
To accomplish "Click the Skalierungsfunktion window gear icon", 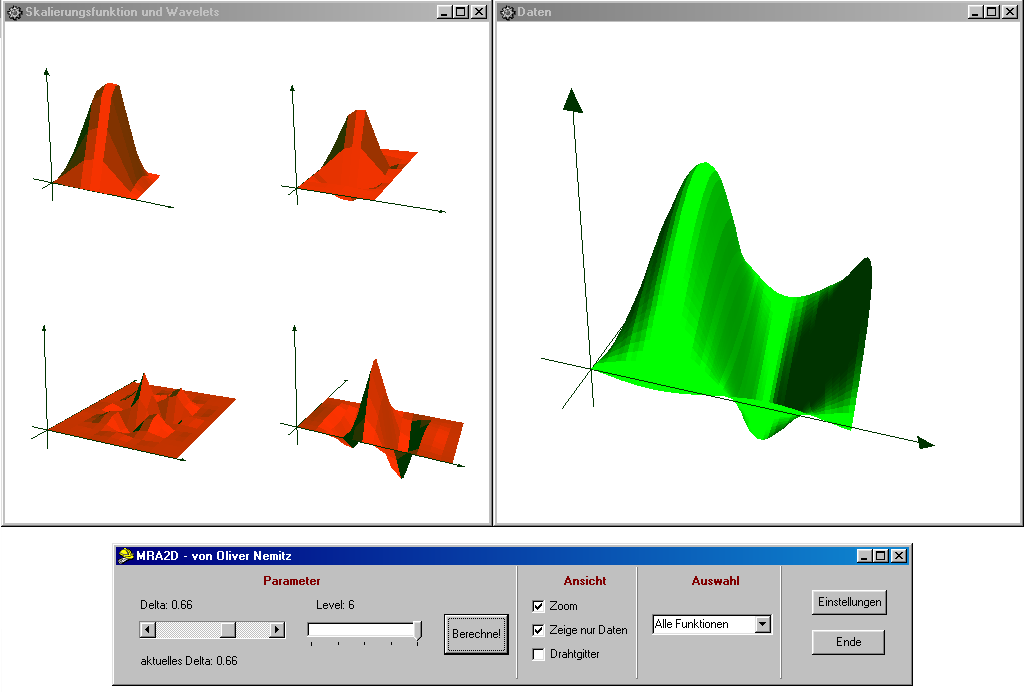I will tap(14, 12).
